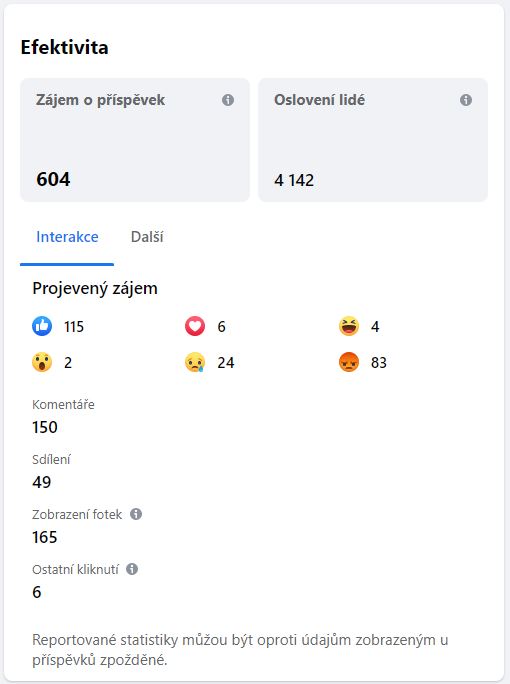
Task: Click the Zobrazení fotek value 165
Action: point(45,537)
